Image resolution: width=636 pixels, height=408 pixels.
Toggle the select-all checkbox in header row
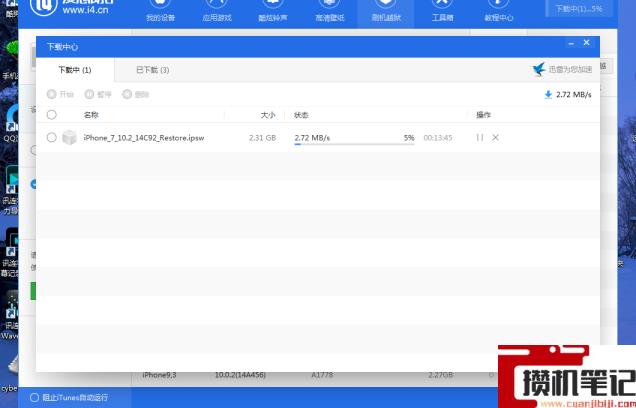52,115
